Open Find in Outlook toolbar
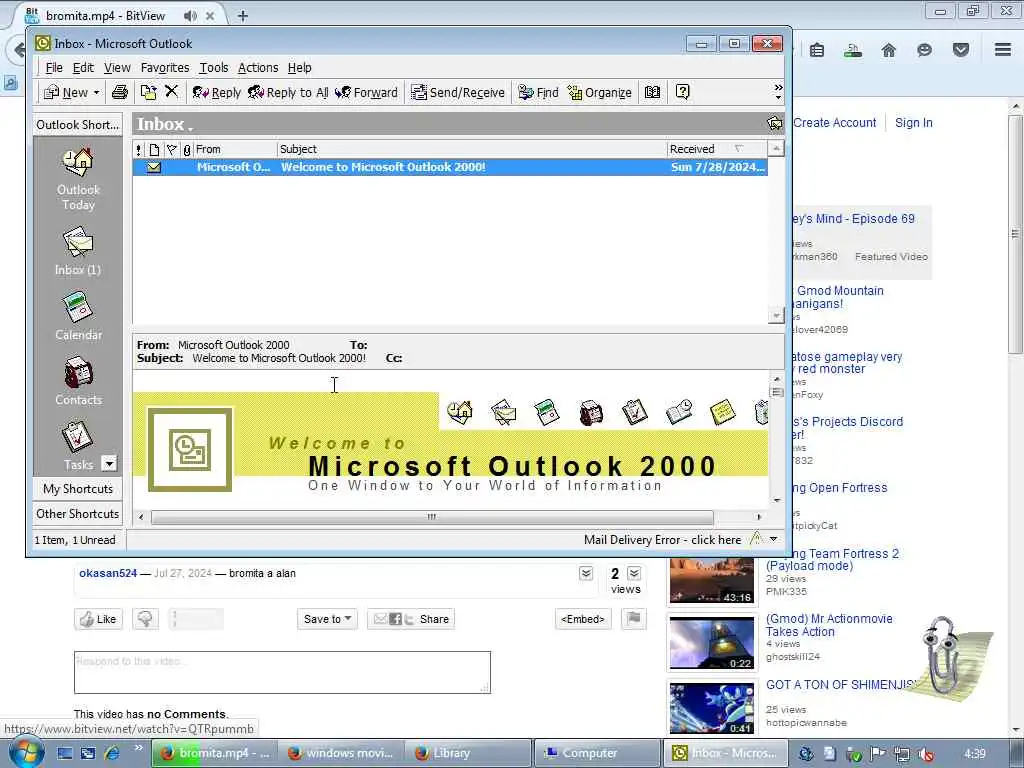This screenshot has width=1024, height=768. (538, 93)
